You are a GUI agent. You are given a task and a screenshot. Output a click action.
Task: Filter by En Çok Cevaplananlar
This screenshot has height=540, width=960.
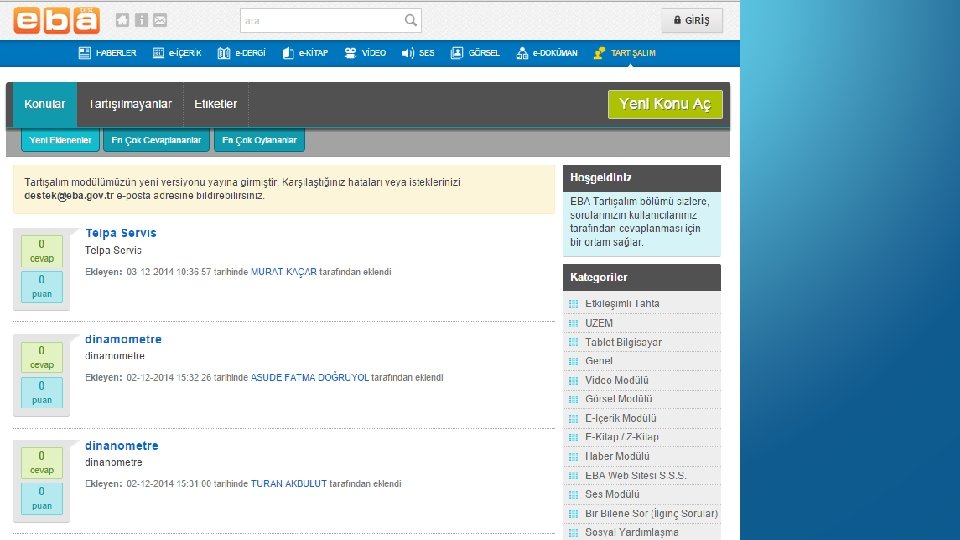pos(156,140)
